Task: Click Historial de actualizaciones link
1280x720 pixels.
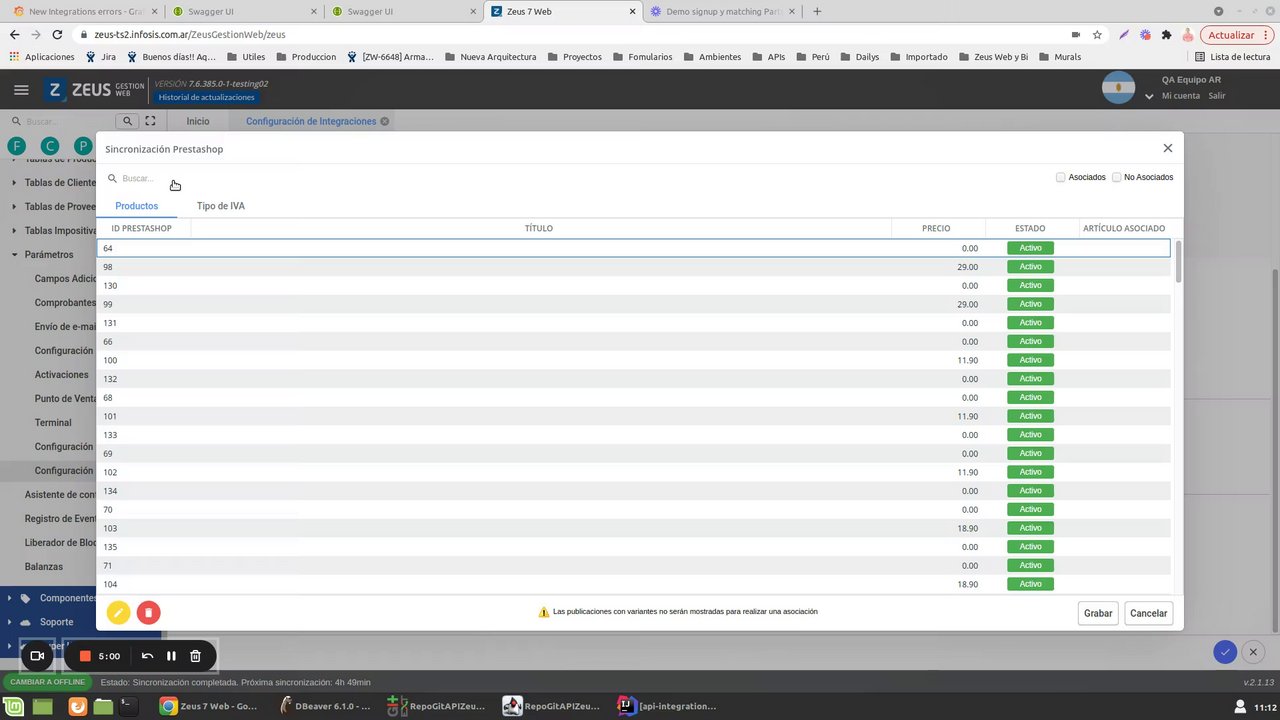Action: click(x=206, y=97)
